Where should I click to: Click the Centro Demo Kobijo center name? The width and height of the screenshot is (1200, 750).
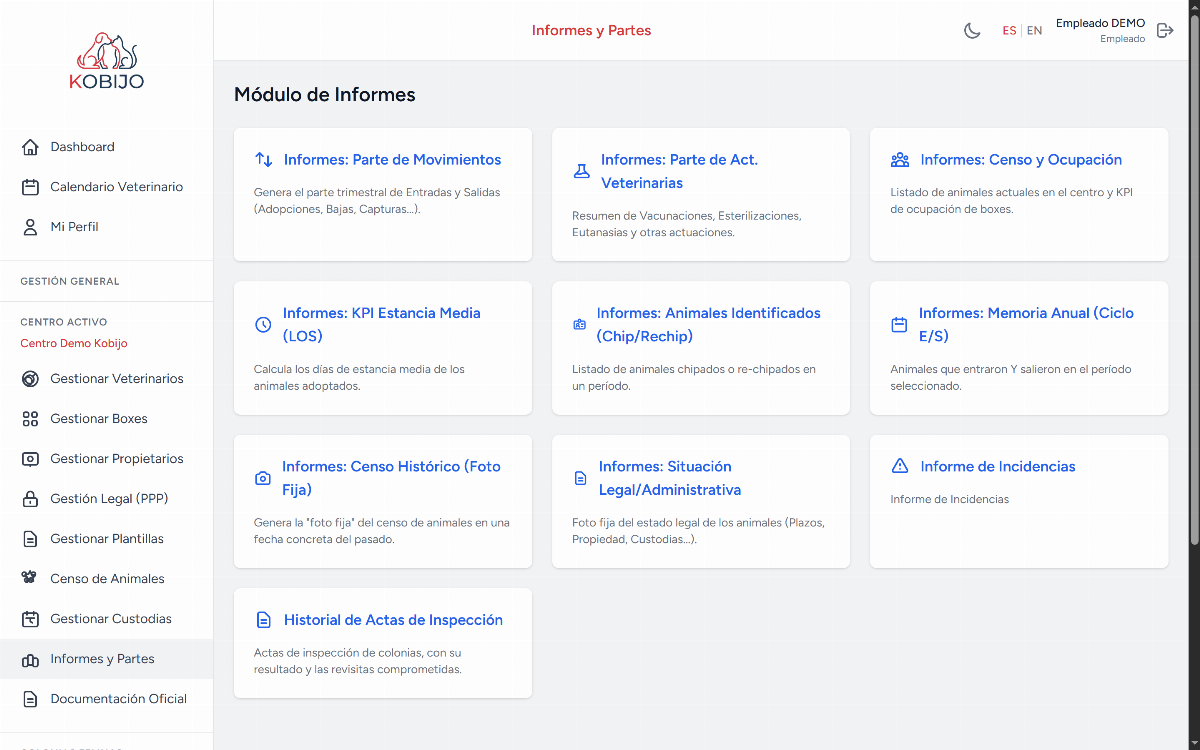pyautogui.click(x=74, y=344)
